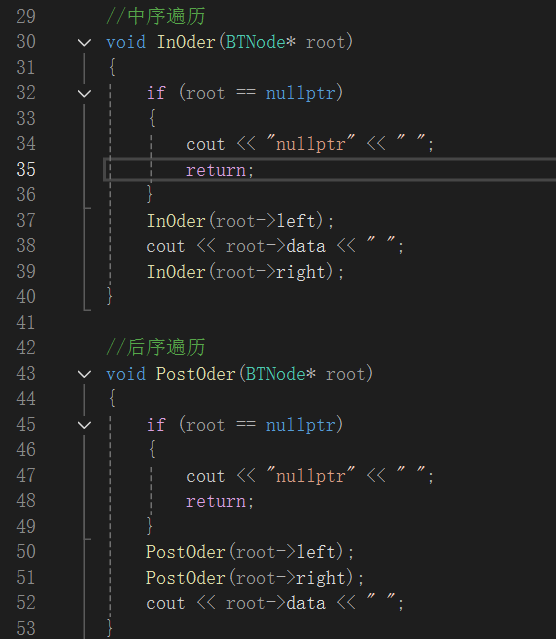556x639 pixels.
Task: Click line number 41
Action: coord(26,322)
